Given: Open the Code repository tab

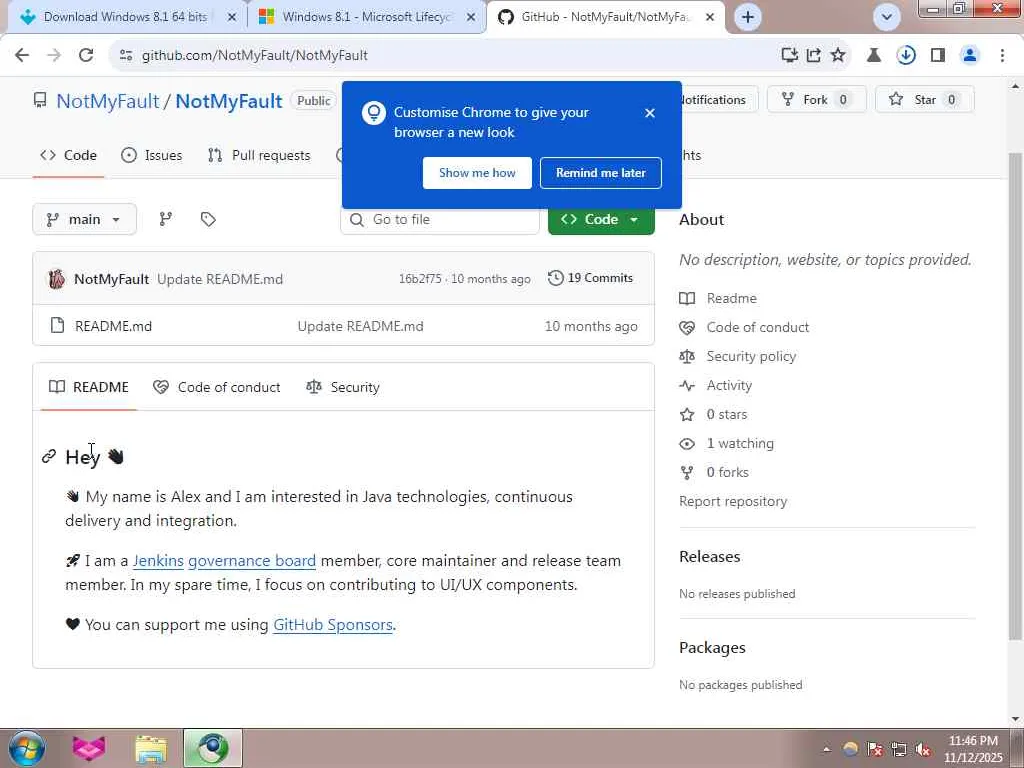Looking at the screenshot, I should click(69, 155).
